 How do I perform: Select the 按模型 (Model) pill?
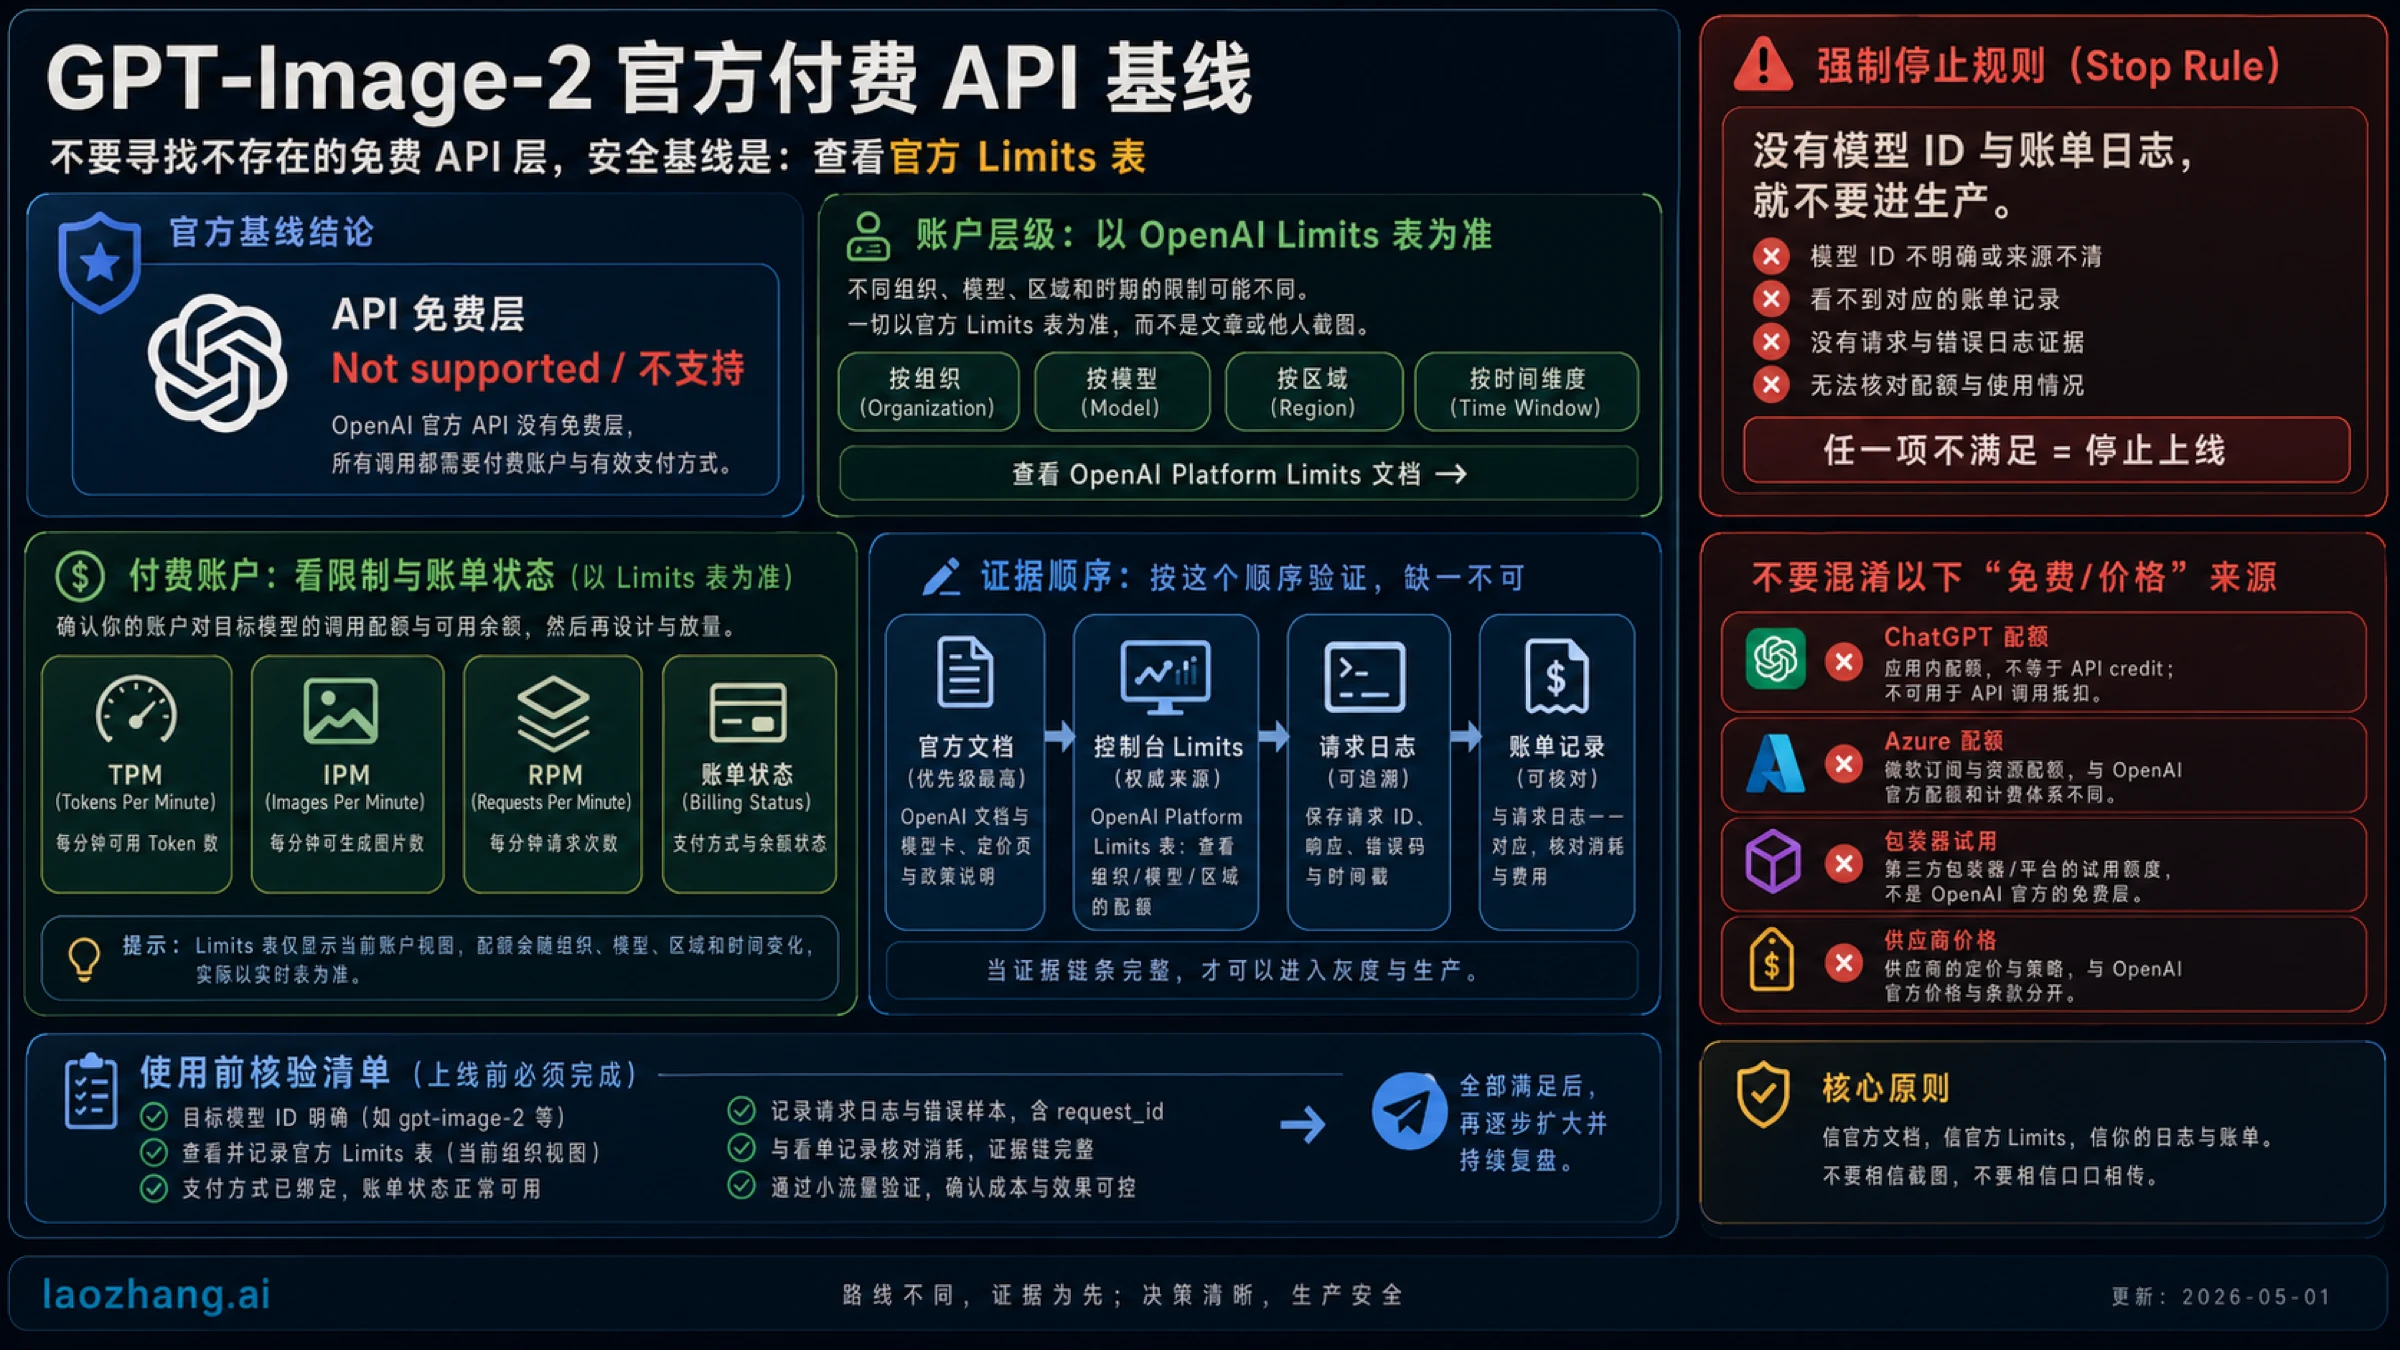1121,392
